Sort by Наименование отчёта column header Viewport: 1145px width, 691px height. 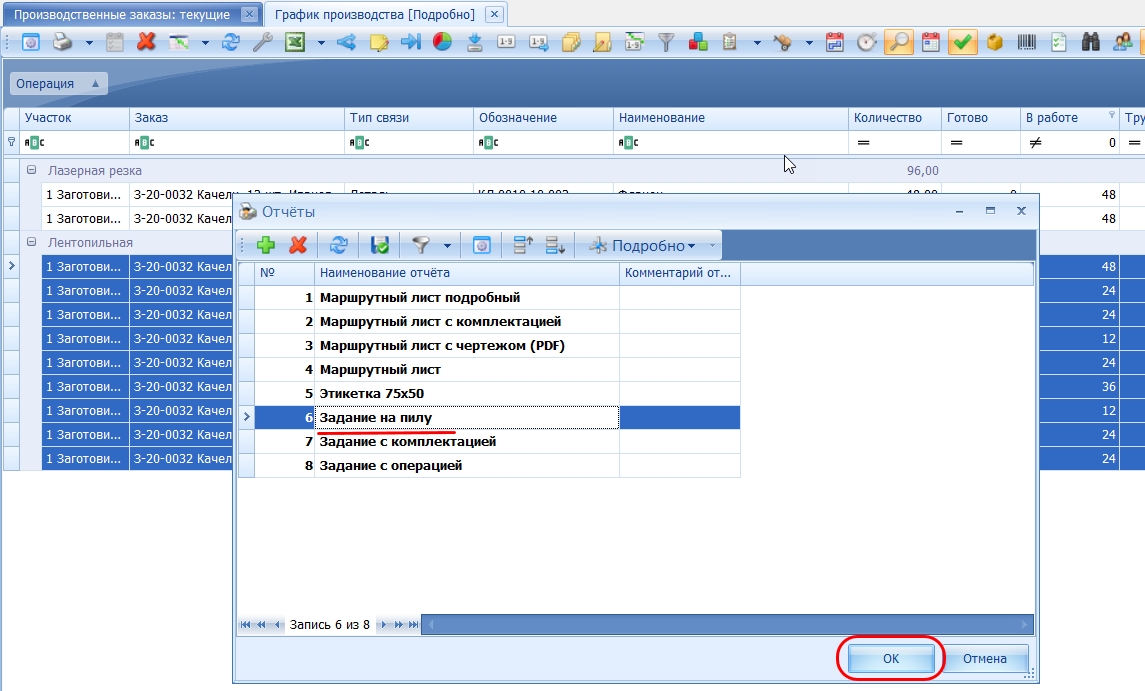coord(467,273)
